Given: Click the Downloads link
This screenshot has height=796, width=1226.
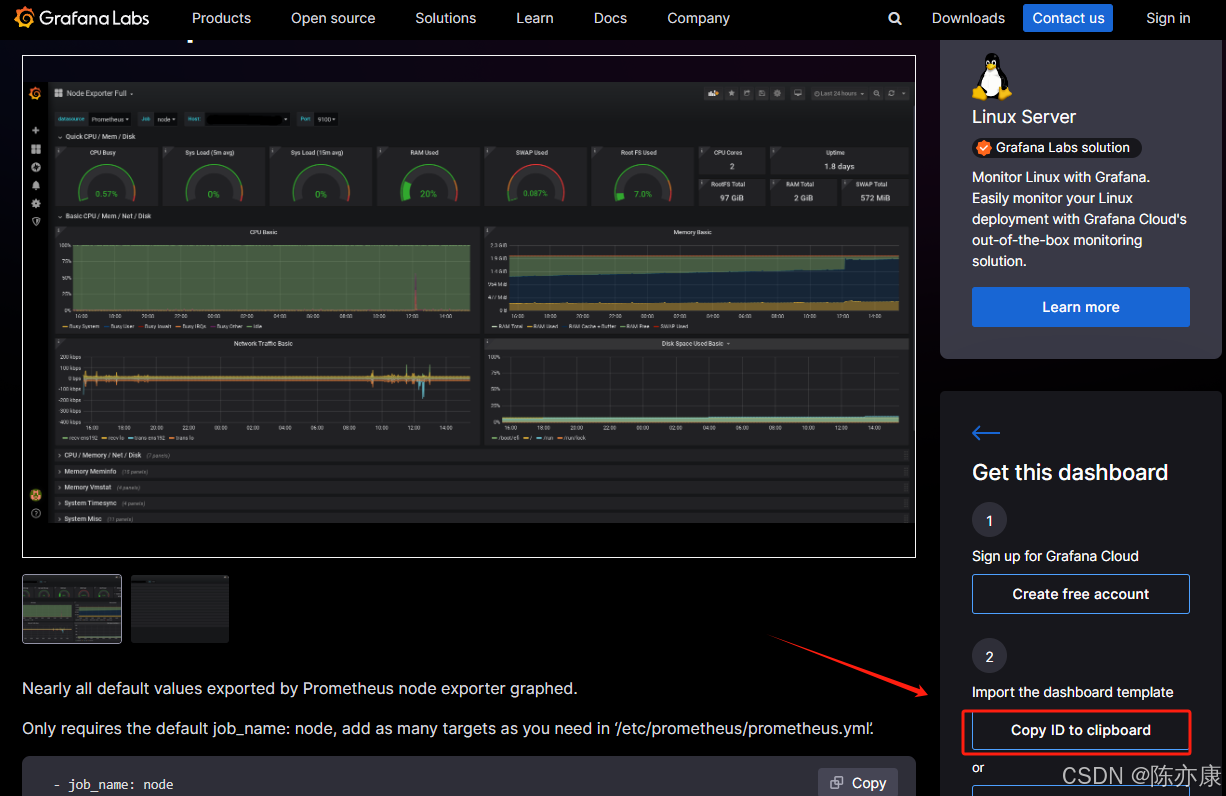Looking at the screenshot, I should coord(968,18).
